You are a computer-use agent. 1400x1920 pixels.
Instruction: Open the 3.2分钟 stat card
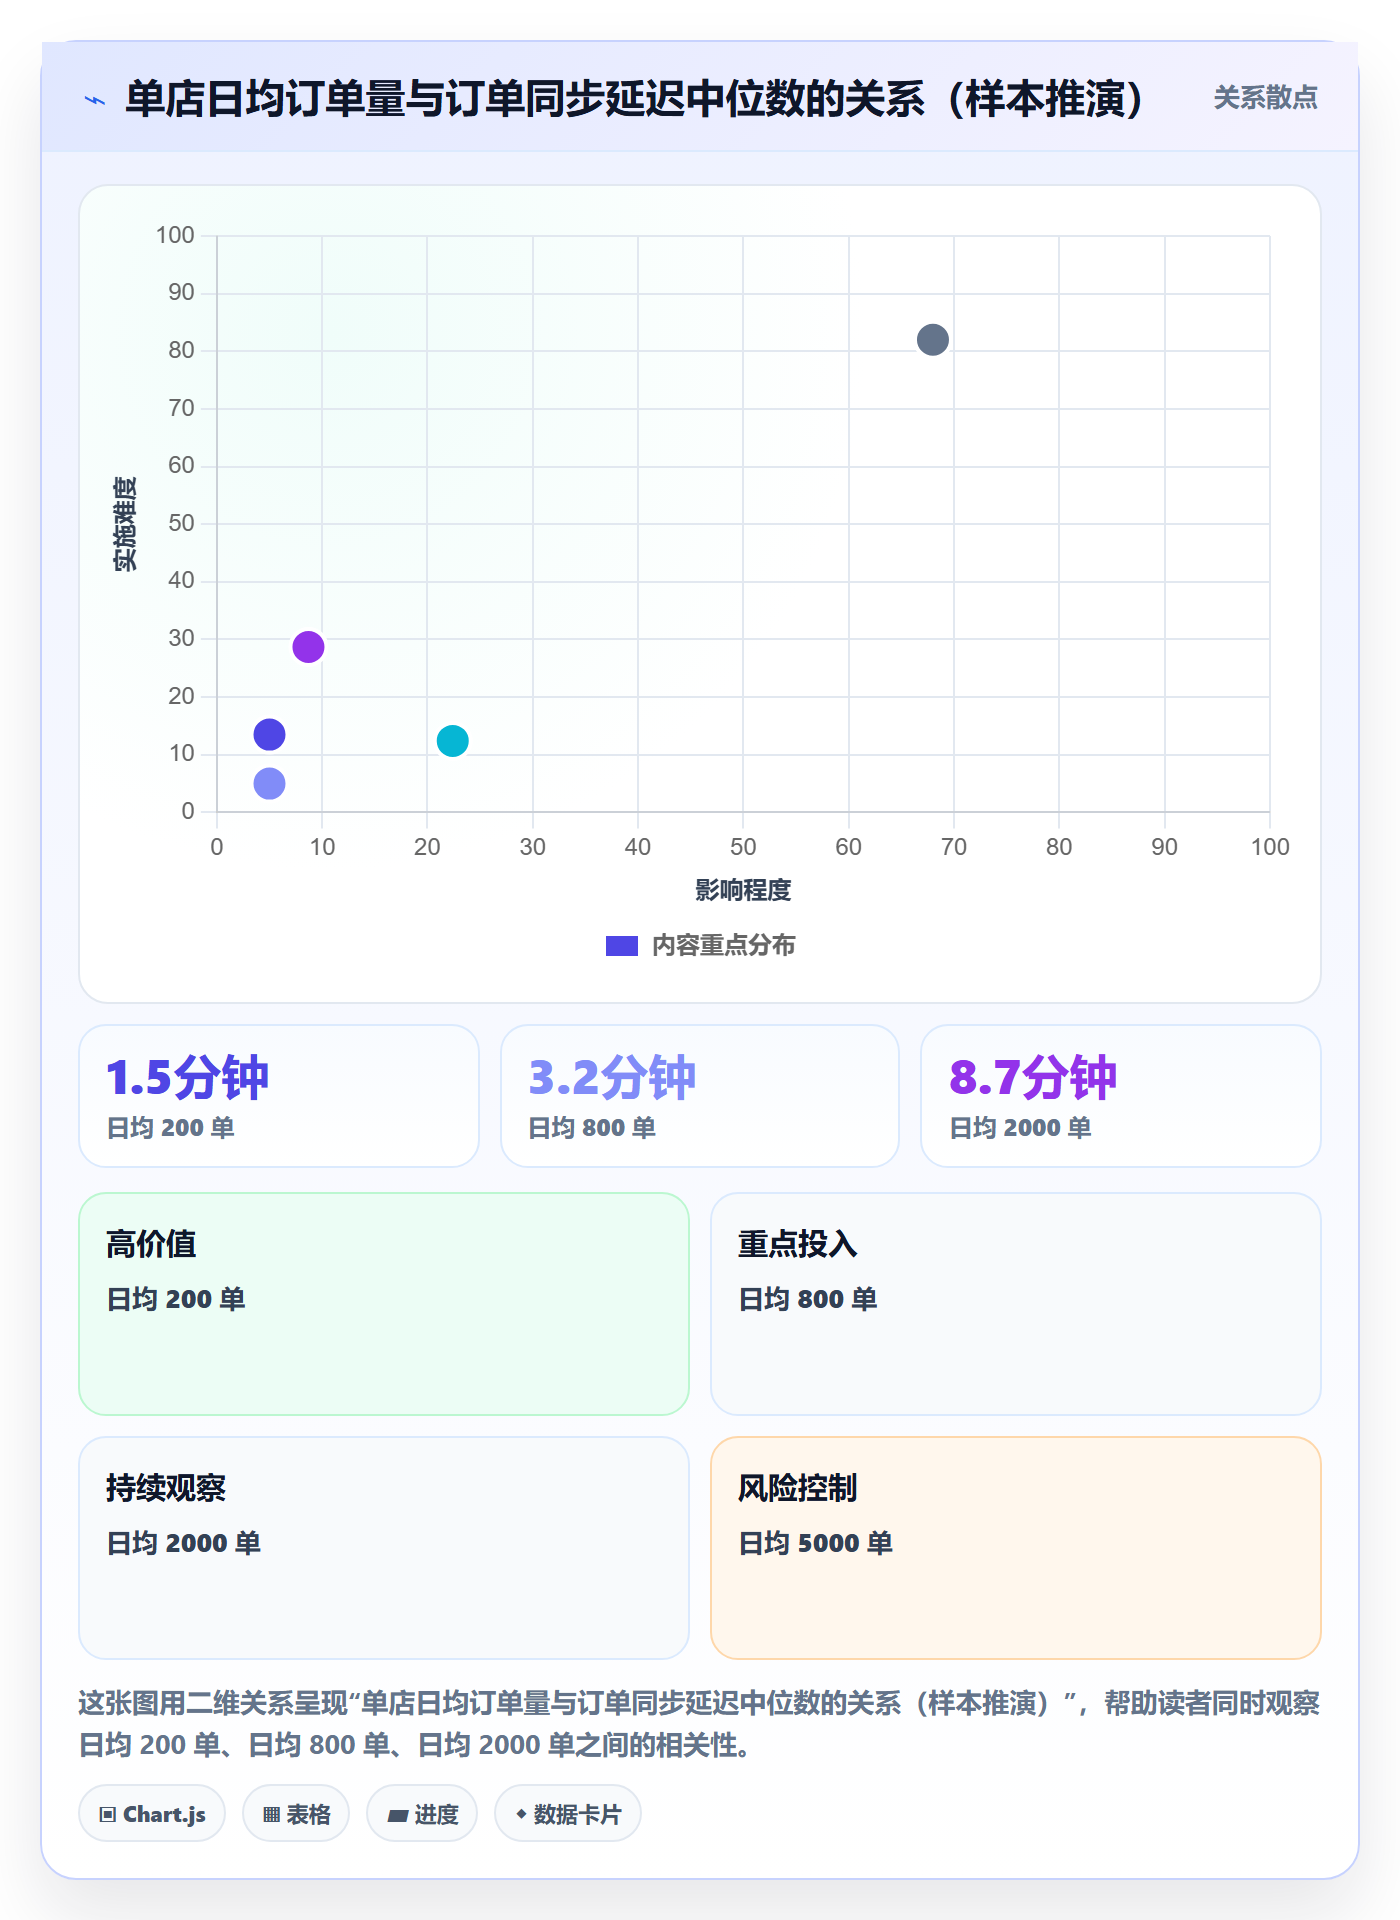[700, 1096]
